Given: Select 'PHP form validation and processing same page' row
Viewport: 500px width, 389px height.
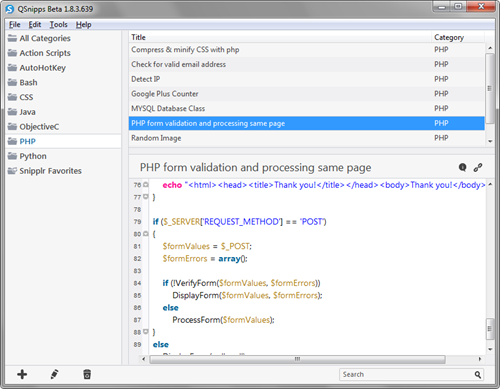Looking at the screenshot, I should pyautogui.click(x=307, y=123).
